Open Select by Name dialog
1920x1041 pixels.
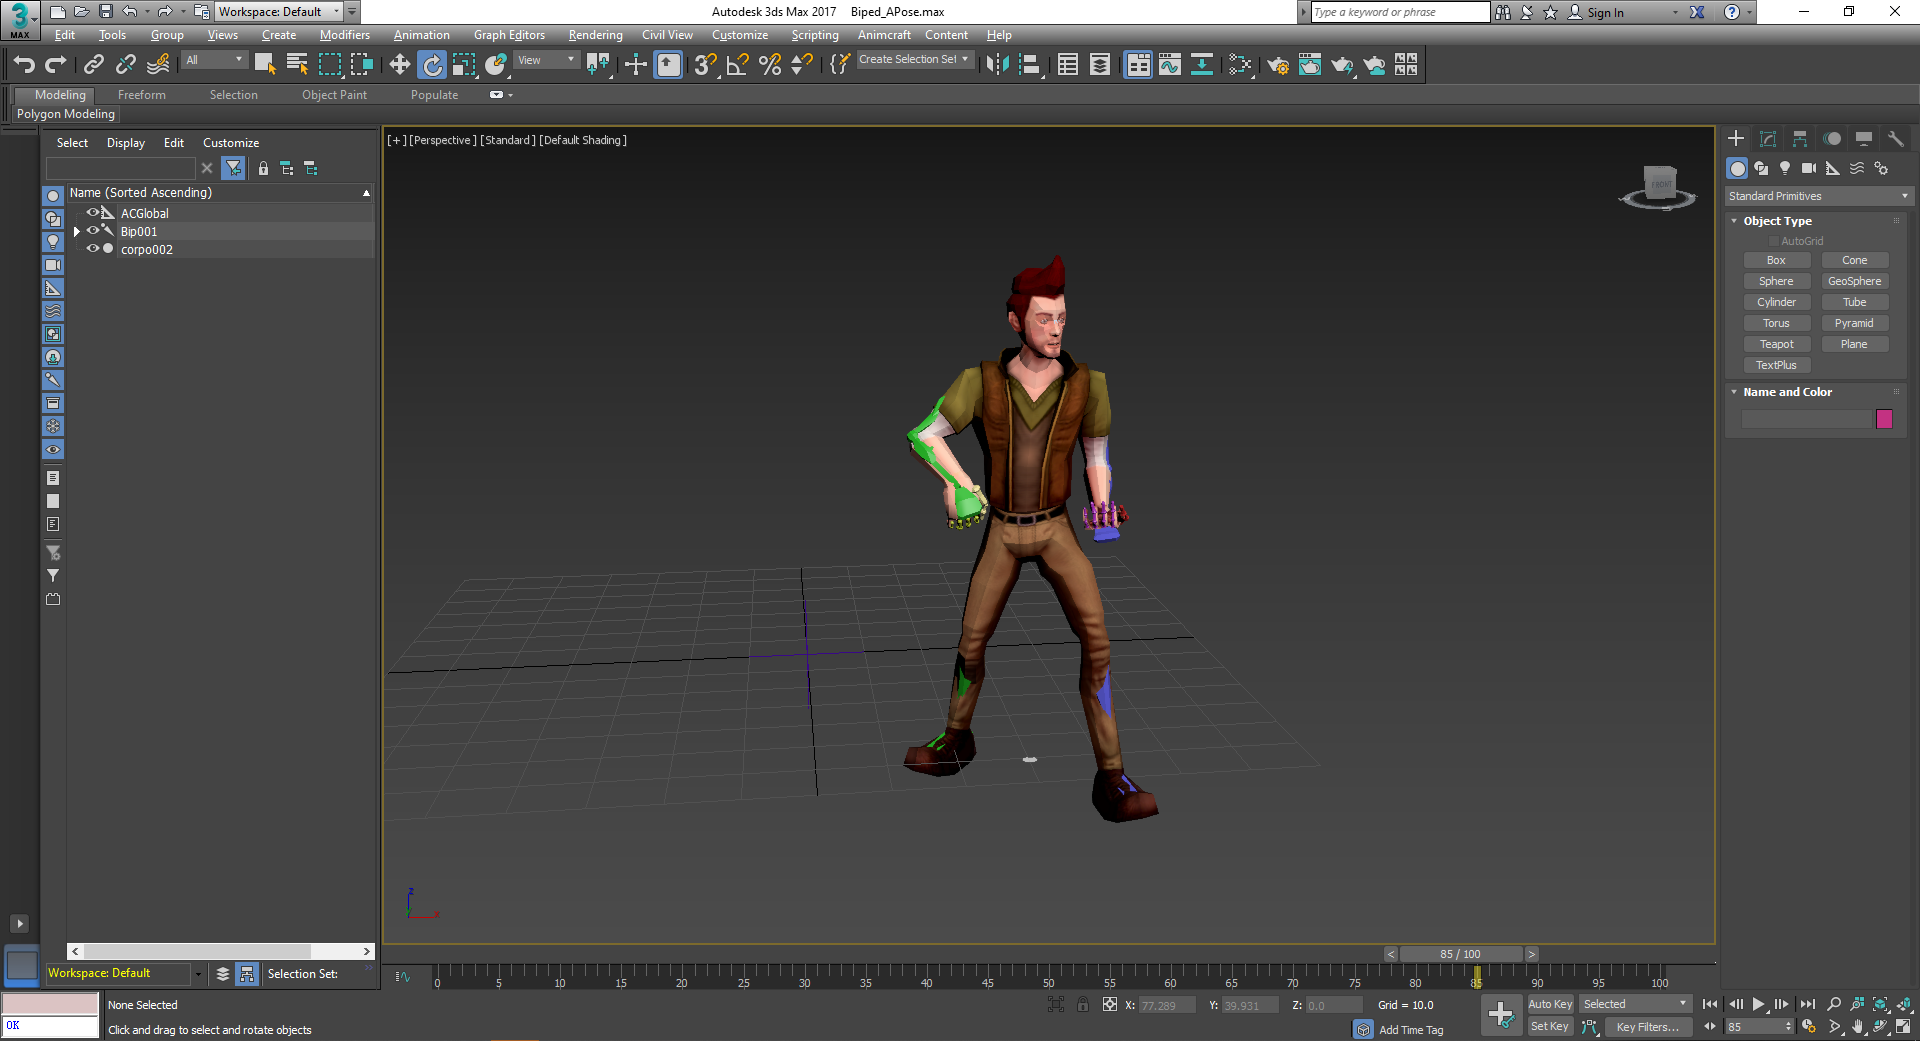tap(297, 65)
